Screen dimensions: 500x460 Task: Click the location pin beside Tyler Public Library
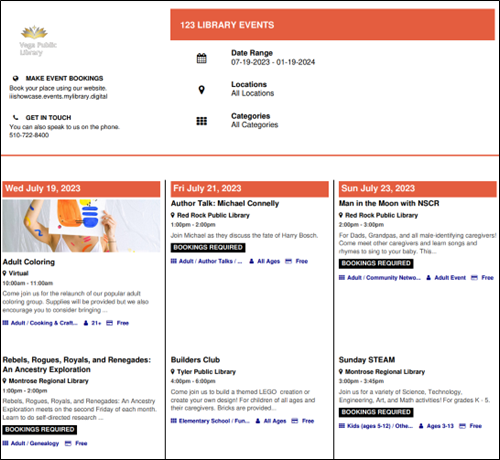coord(173,371)
